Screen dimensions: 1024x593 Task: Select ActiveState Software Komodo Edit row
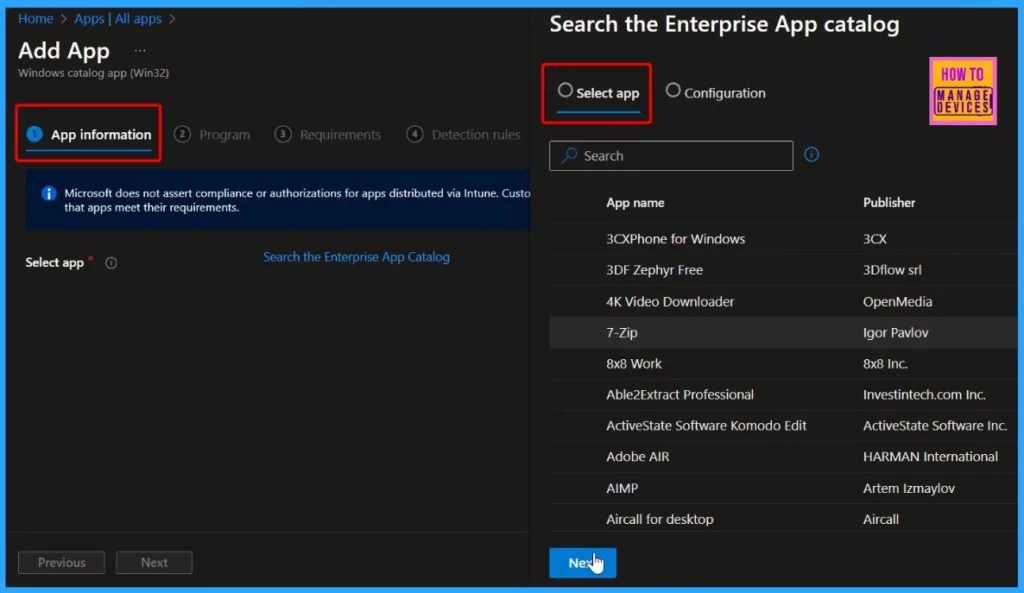(x=783, y=425)
